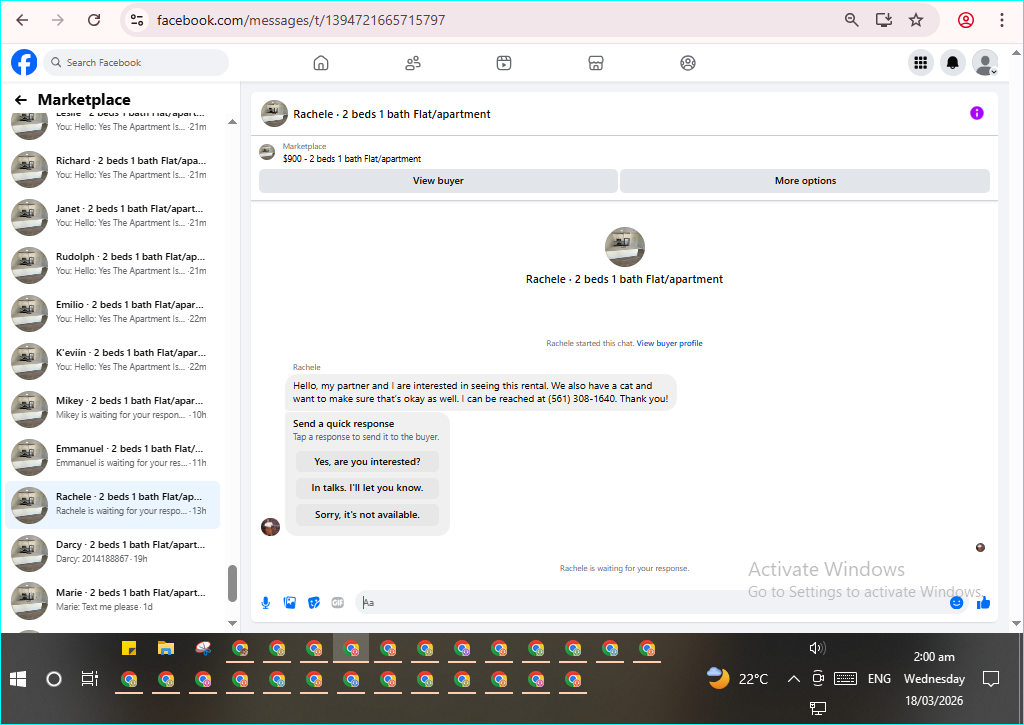Attach a photo using the image icon
Viewport: 1024px width, 725px height.
click(290, 602)
